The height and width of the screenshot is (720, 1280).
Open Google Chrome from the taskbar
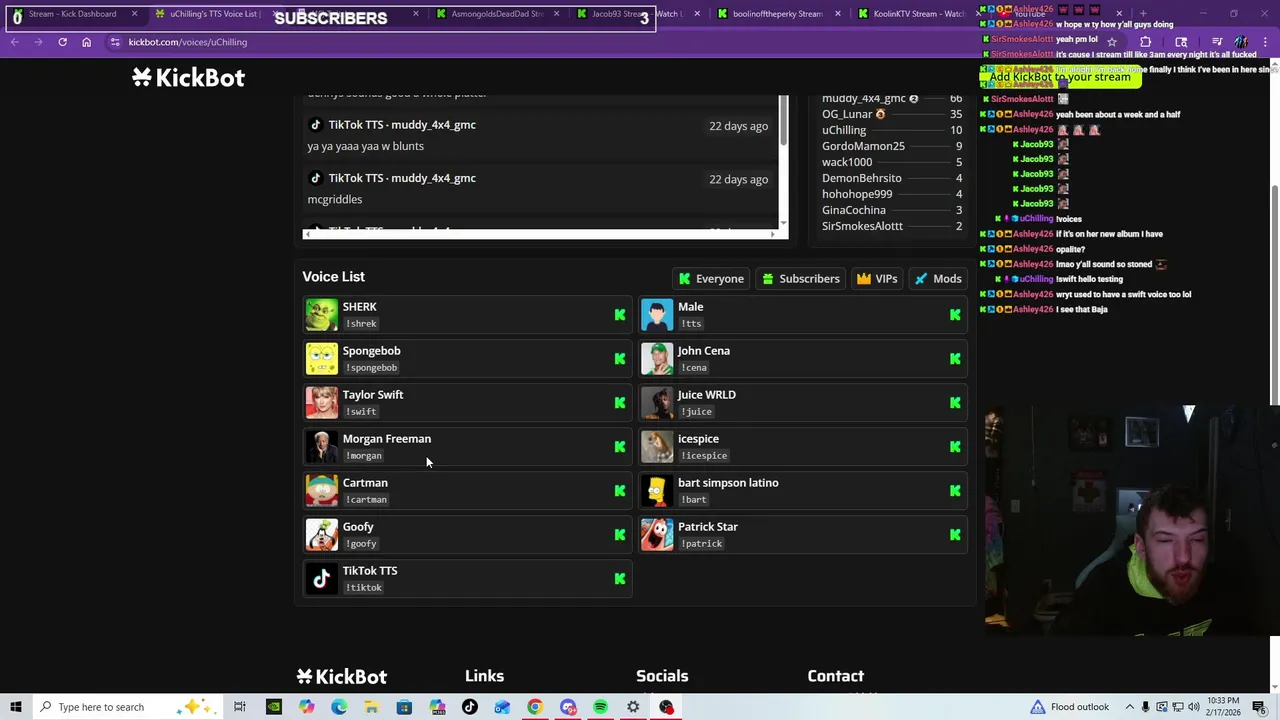pyautogui.click(x=535, y=707)
